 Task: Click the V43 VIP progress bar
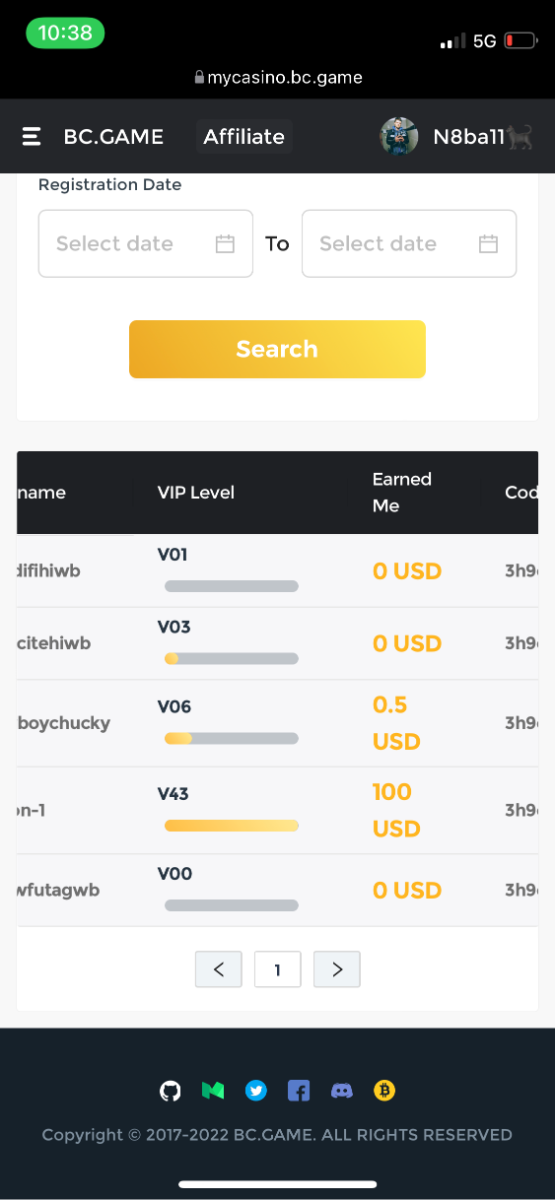click(x=231, y=826)
